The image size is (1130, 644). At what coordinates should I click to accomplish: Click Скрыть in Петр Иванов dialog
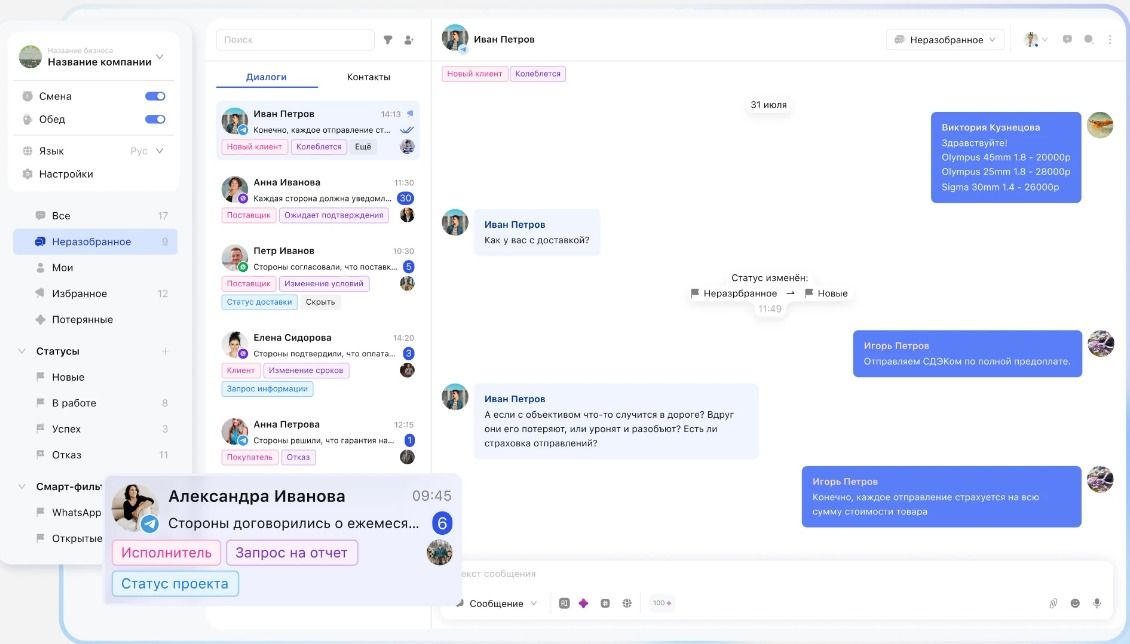point(320,302)
